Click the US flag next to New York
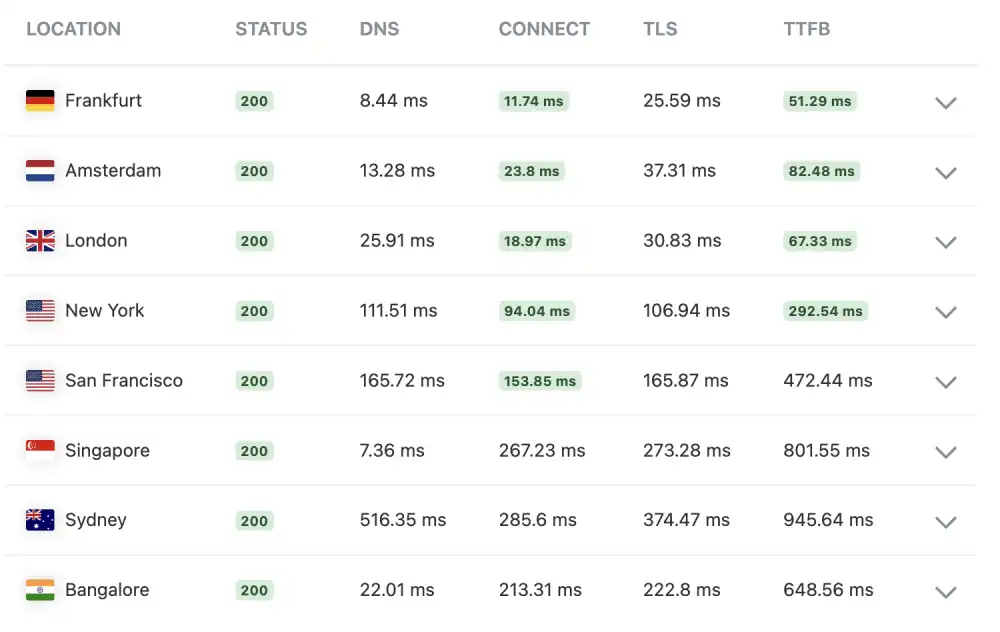The width and height of the screenshot is (1000, 632). coord(38,311)
